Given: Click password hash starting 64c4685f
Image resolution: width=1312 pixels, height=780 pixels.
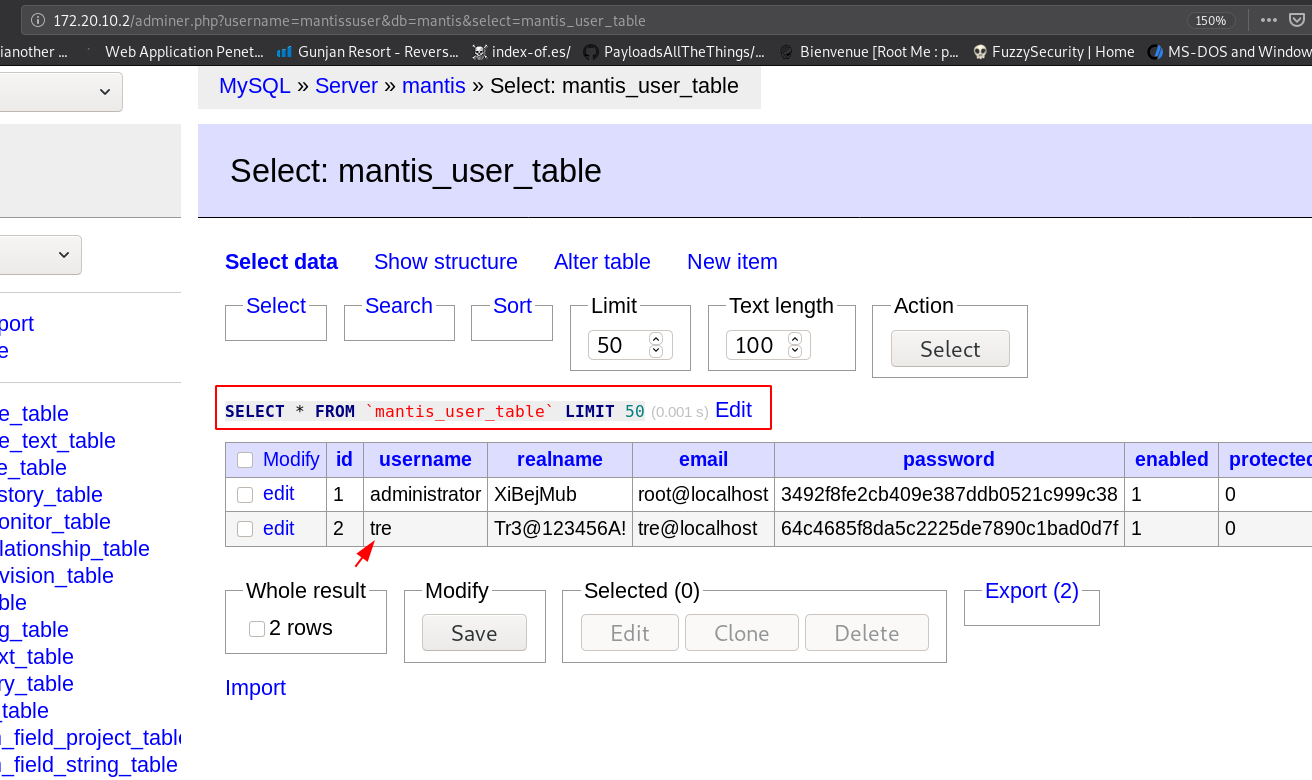Looking at the screenshot, I should 949,528.
